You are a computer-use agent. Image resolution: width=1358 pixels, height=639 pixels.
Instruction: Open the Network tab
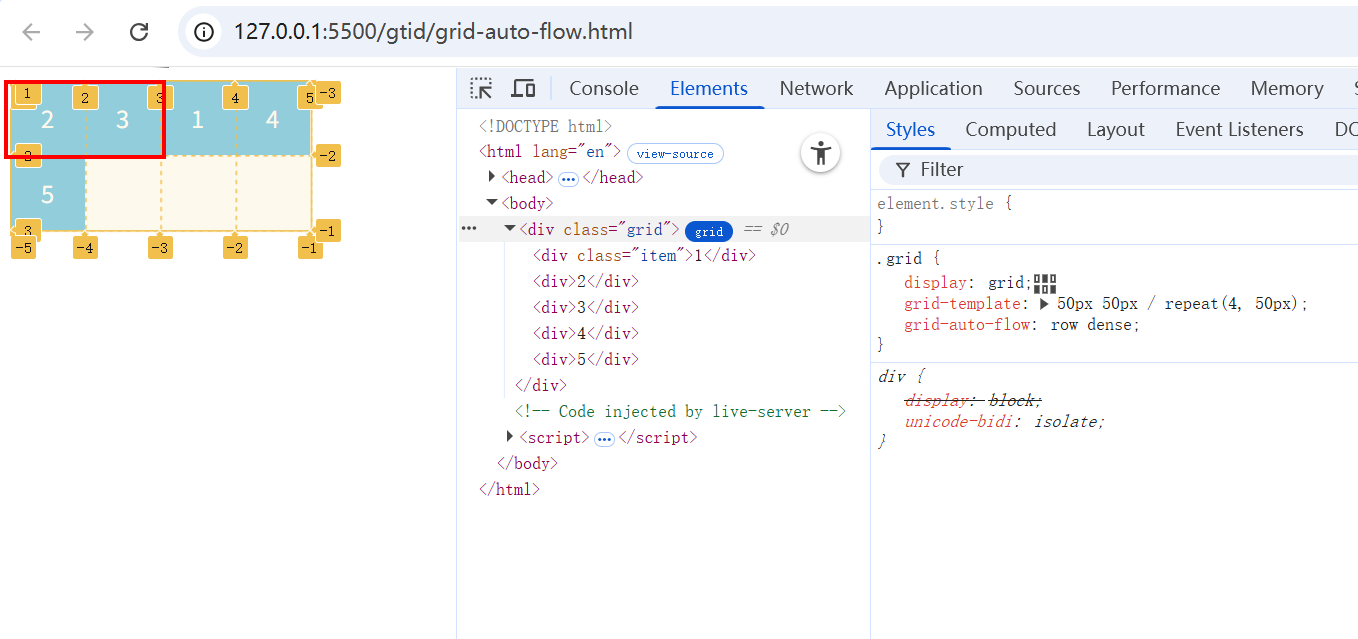[817, 88]
